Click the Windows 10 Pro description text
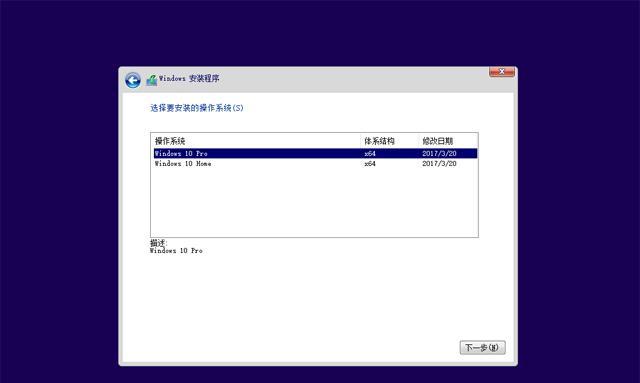The height and width of the screenshot is (383, 640). point(176,251)
